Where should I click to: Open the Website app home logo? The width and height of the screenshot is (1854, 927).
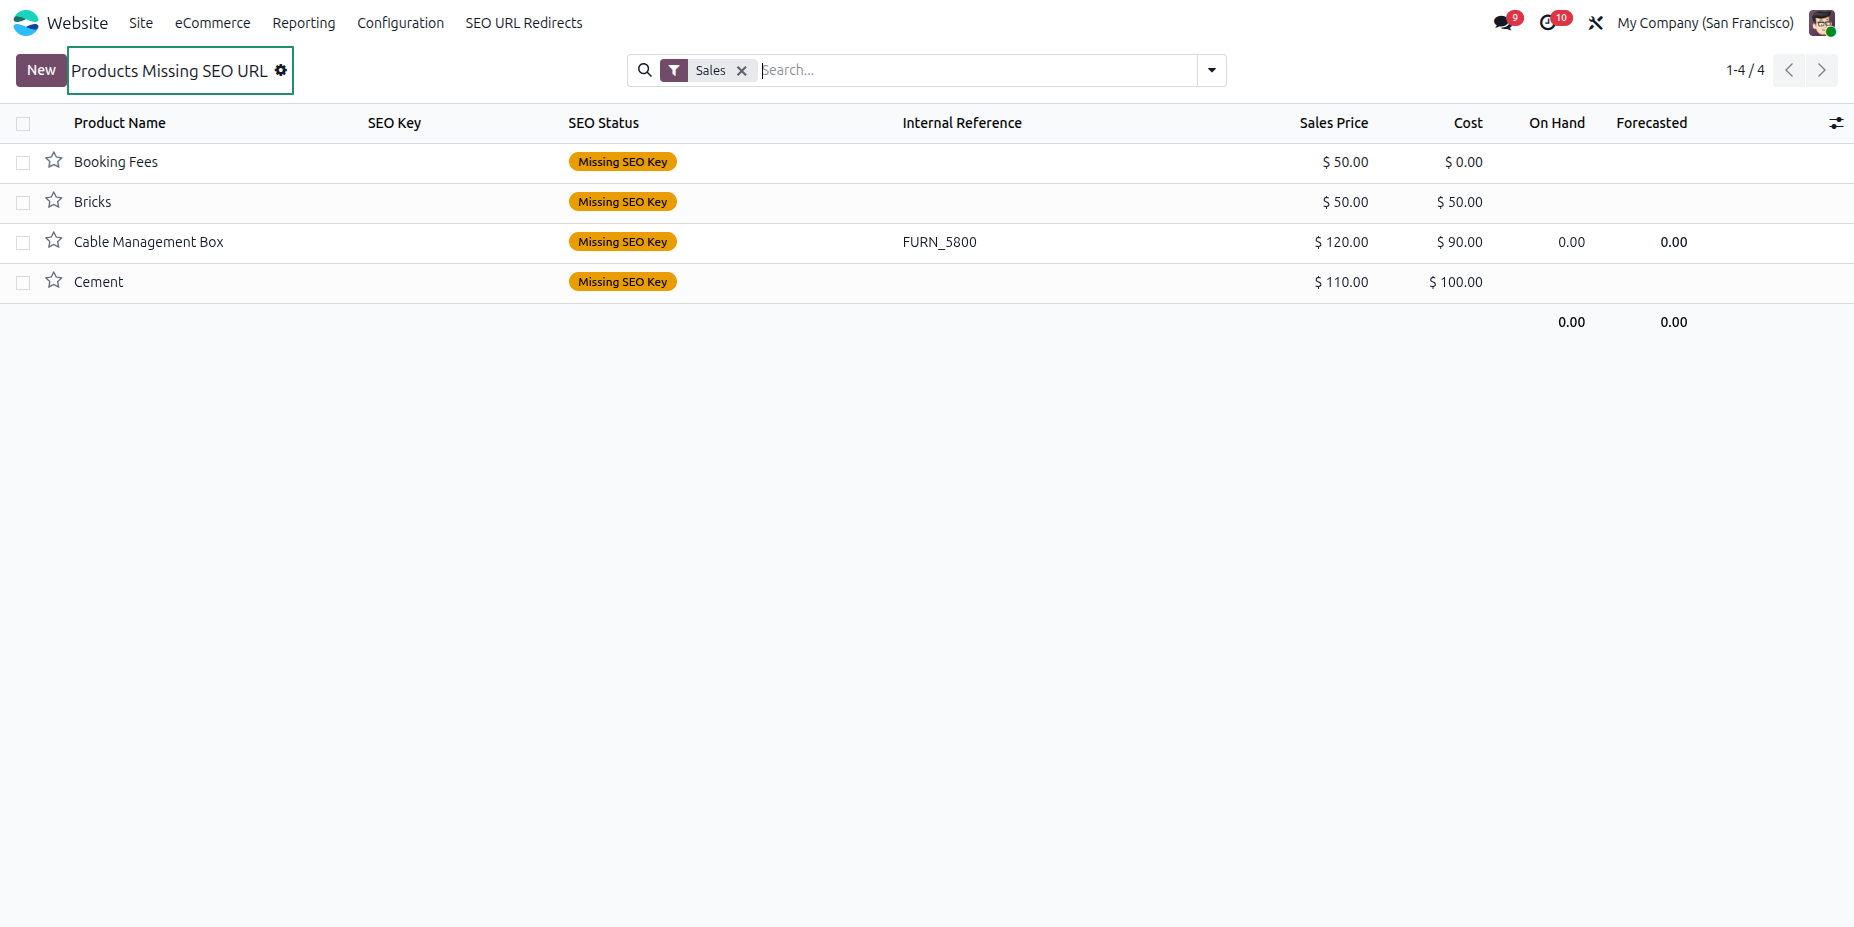click(26, 23)
